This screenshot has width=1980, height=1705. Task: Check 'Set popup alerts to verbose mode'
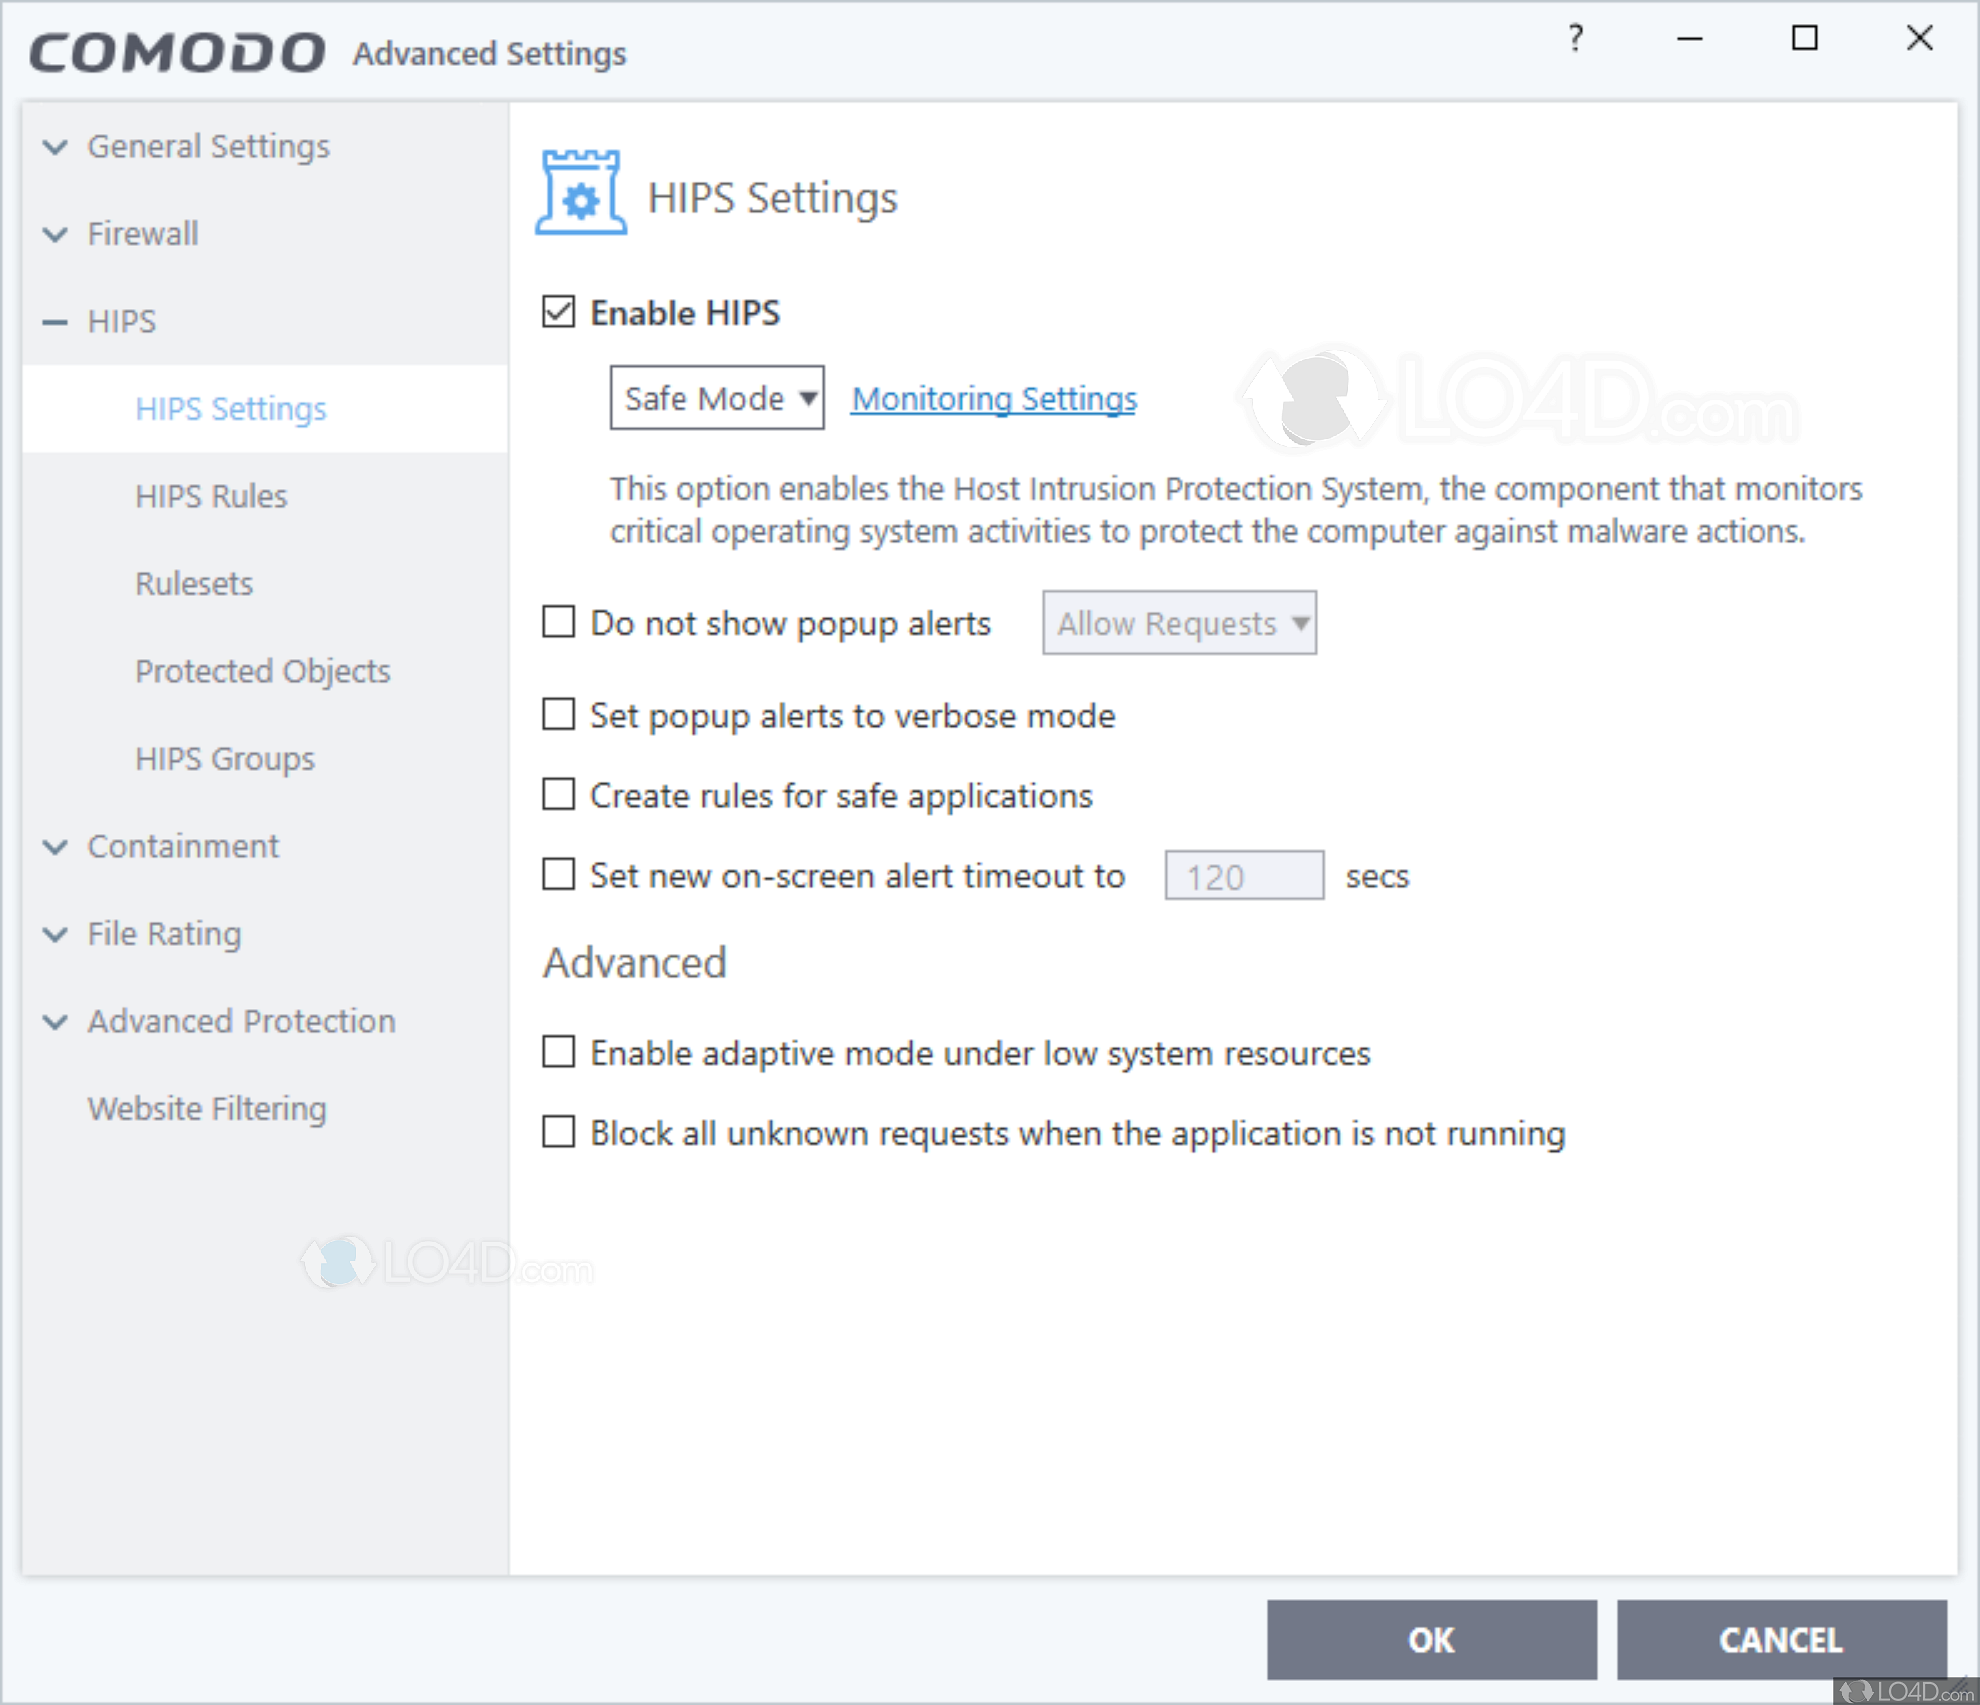(x=559, y=714)
